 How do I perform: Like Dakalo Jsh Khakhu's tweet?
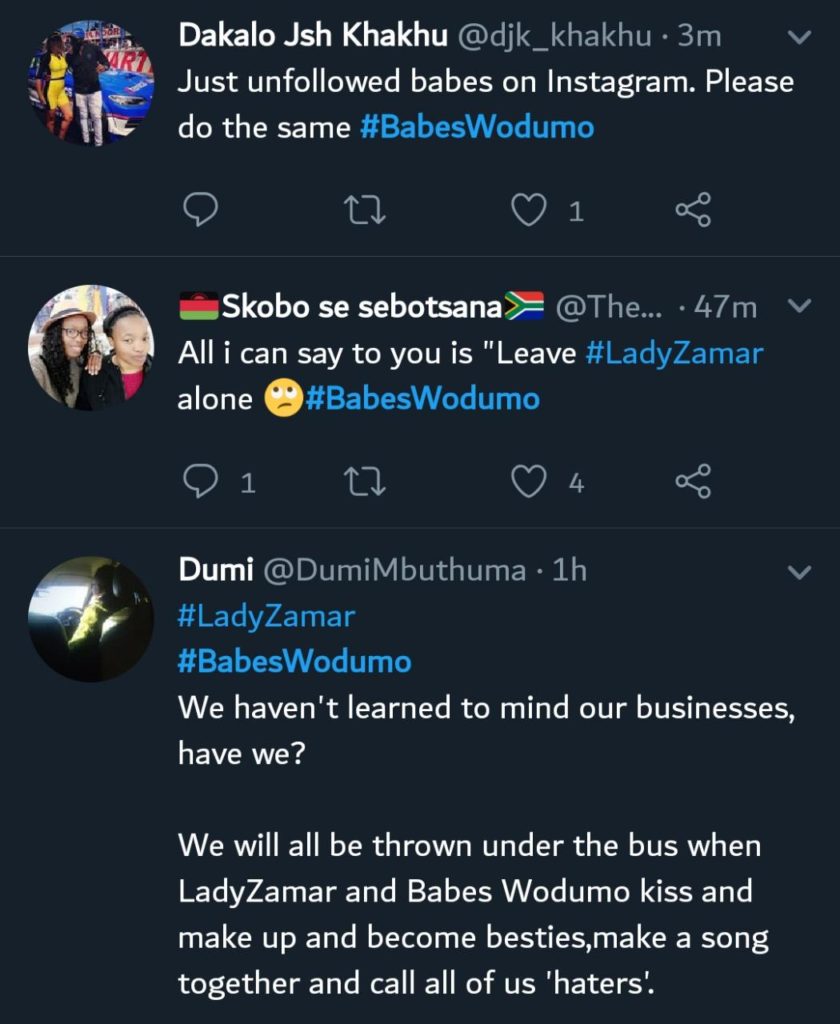[529, 210]
